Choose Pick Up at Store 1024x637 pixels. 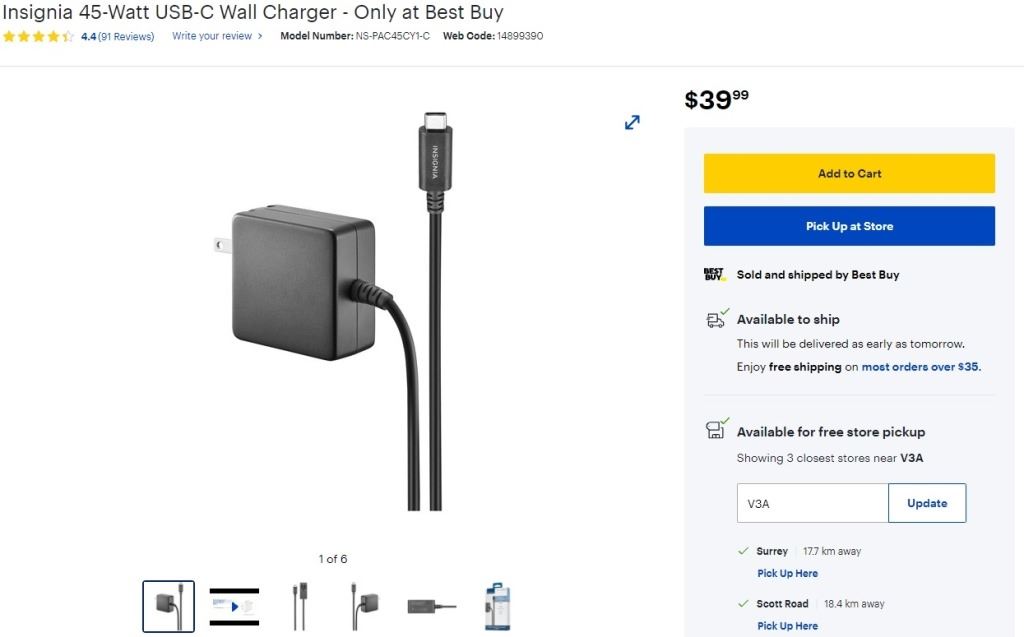click(849, 226)
